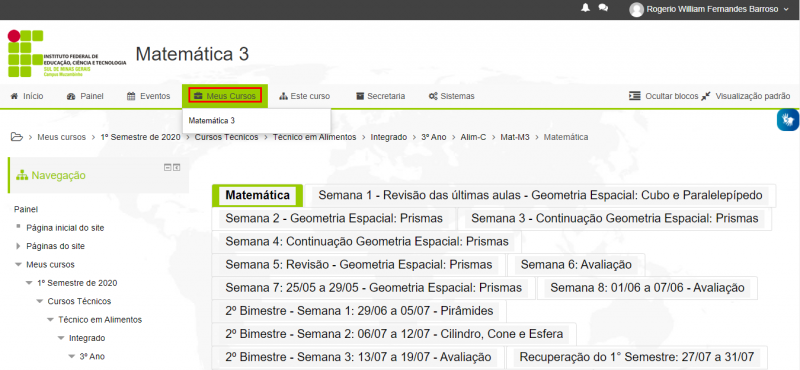
Task: Click the Este curso sitemap icon
Action: tap(284, 96)
